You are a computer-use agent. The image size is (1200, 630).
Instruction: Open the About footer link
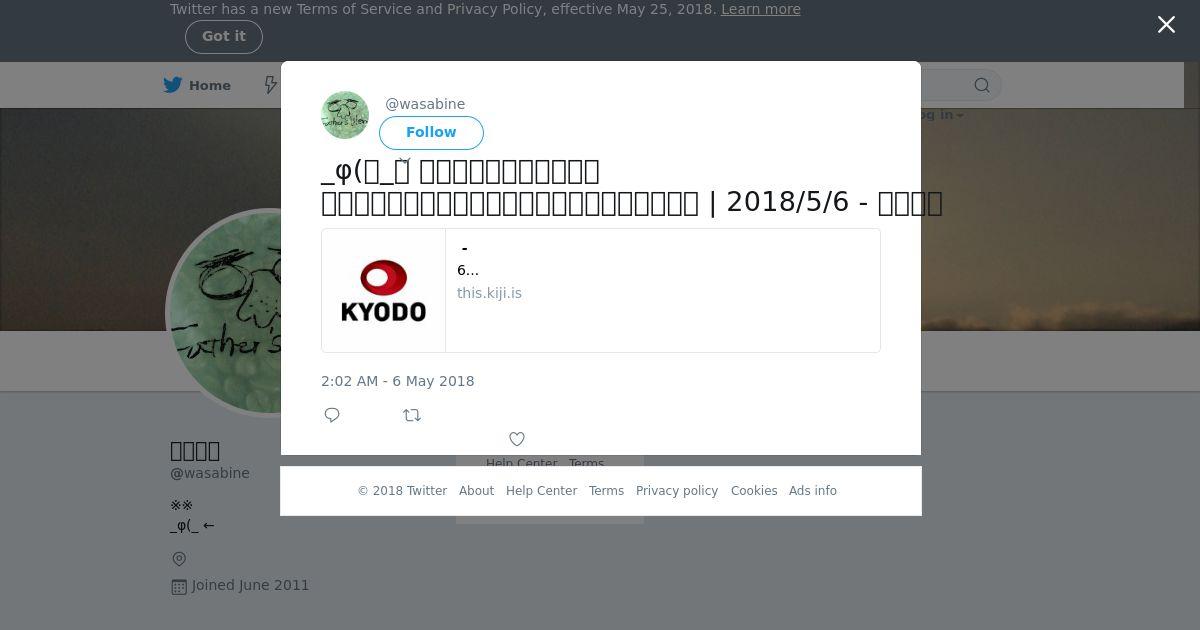point(476,491)
